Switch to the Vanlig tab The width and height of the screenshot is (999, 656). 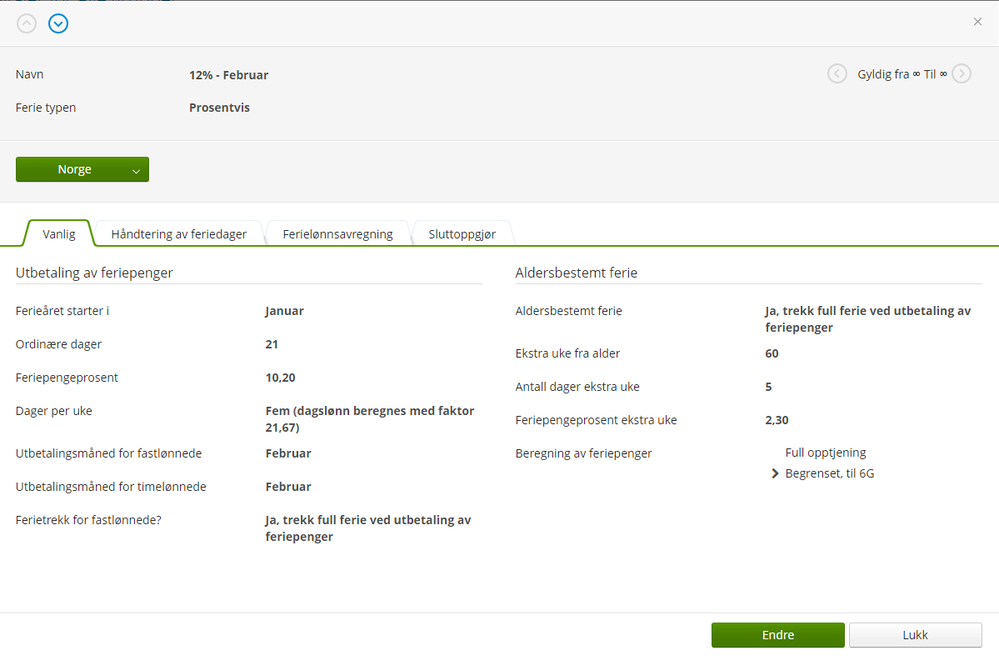[59, 234]
